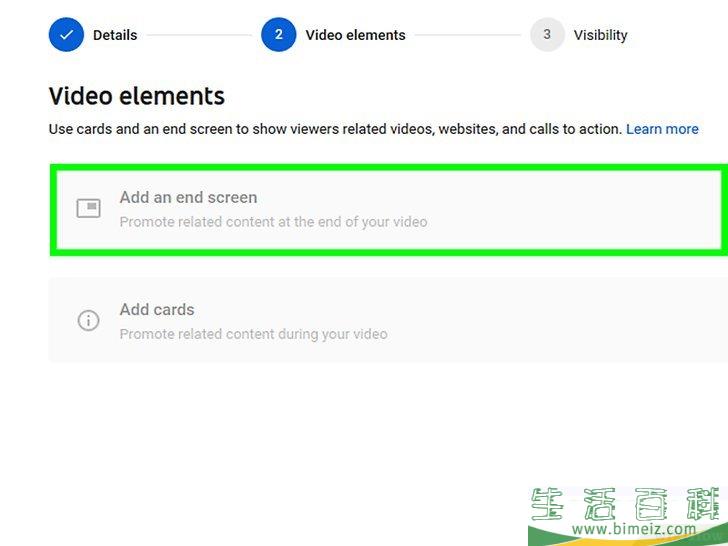Screen dimensions: 728x546
Task: Click the 'Use cards and an end screen' description
Action: 335,129
